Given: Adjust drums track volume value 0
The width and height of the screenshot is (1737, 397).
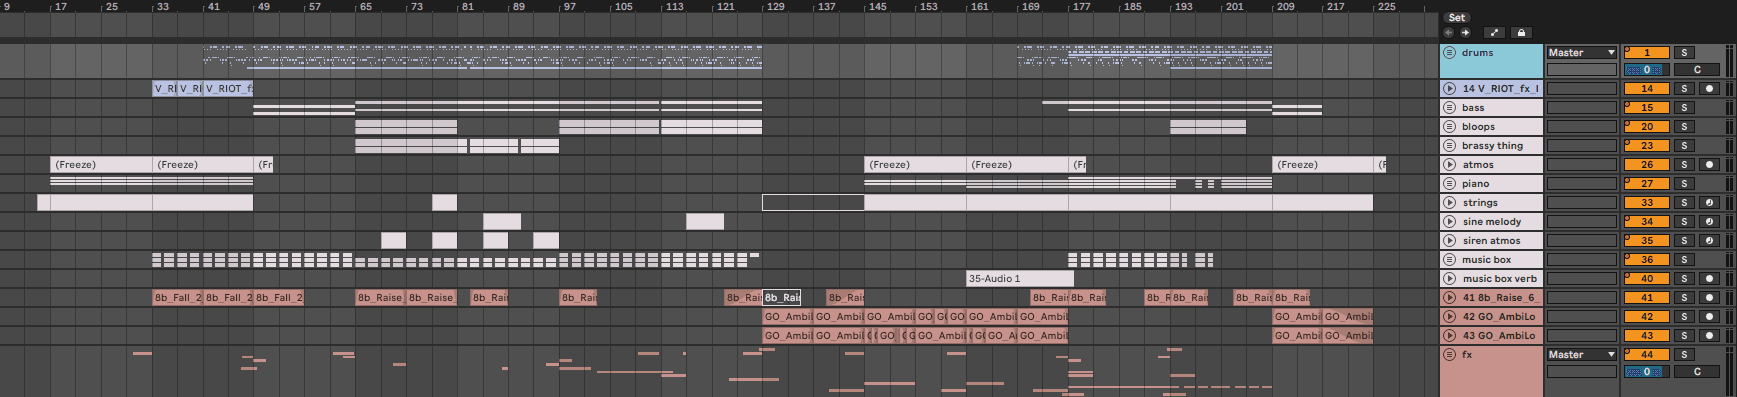Looking at the screenshot, I should [x=1647, y=70].
